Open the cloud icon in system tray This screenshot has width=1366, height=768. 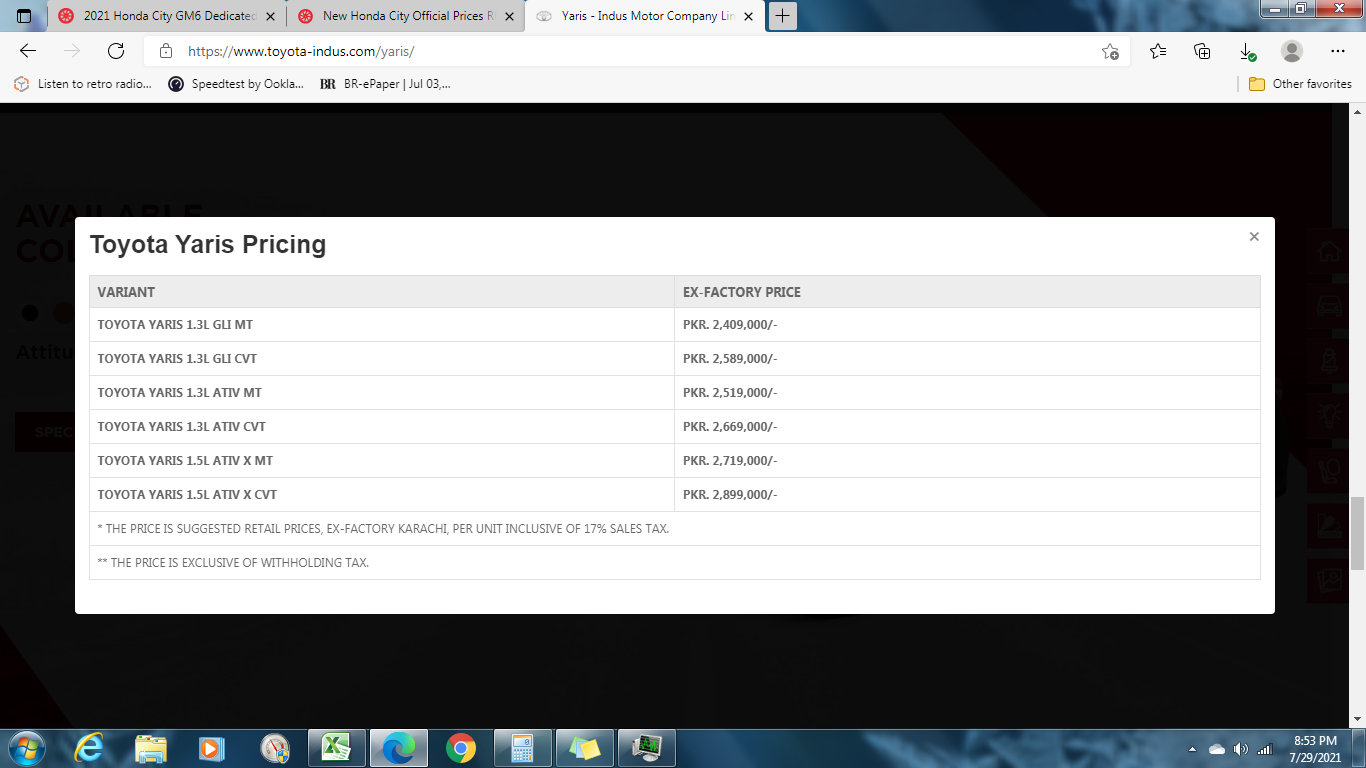coord(1217,749)
